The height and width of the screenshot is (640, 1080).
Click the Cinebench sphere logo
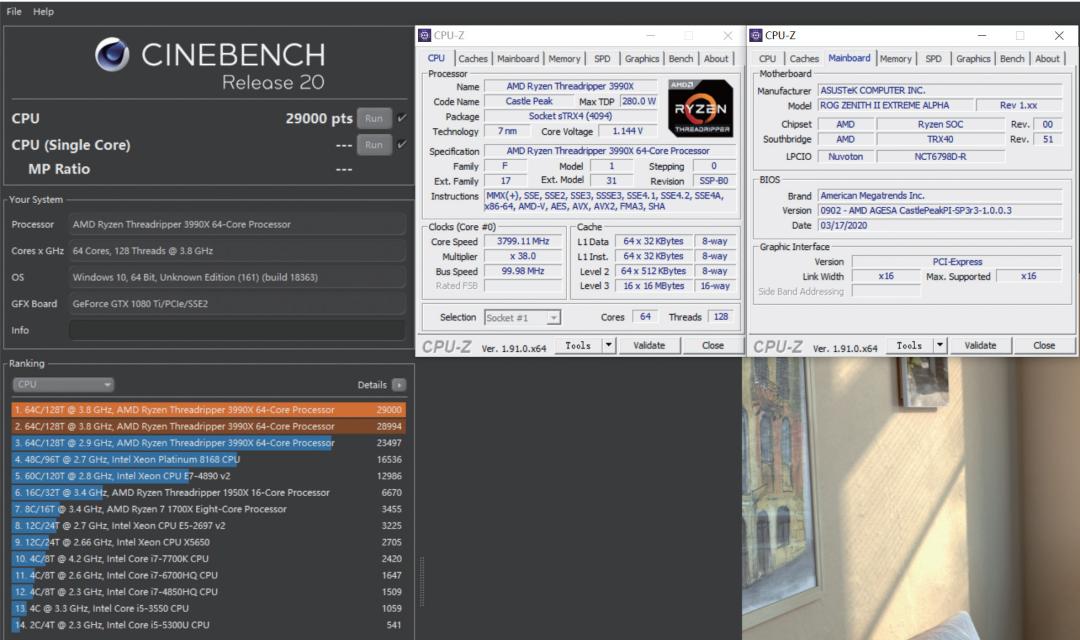click(x=113, y=55)
